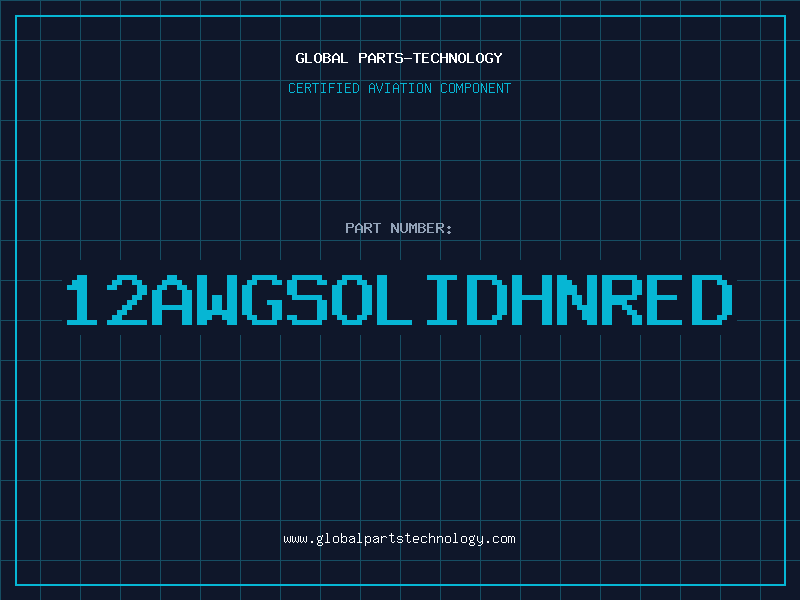Viewport: 800px width, 600px height.
Task: Click the letter H in the part number
Action: tap(535, 300)
